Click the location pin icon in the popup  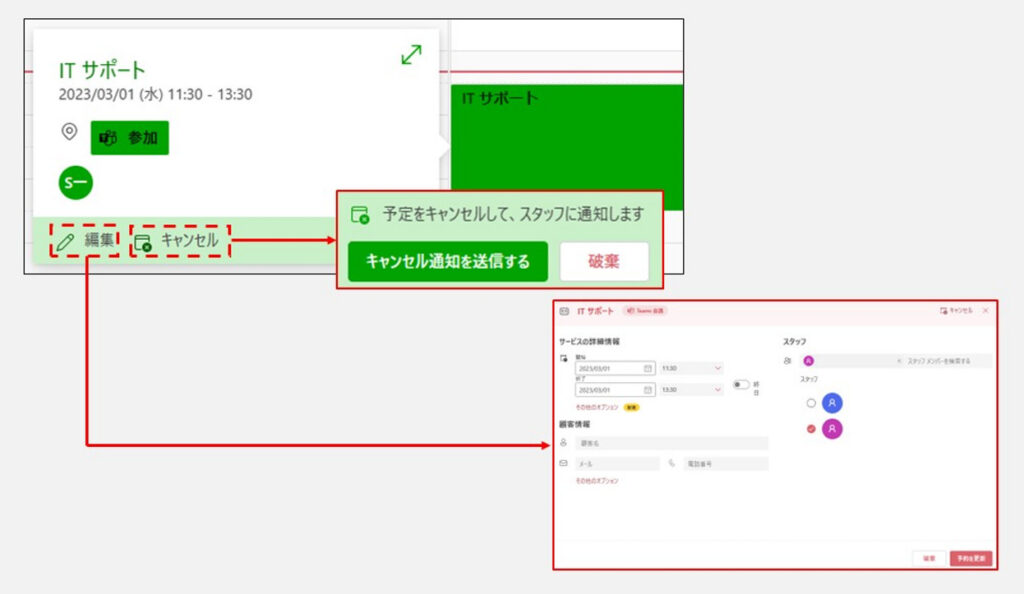(x=69, y=132)
